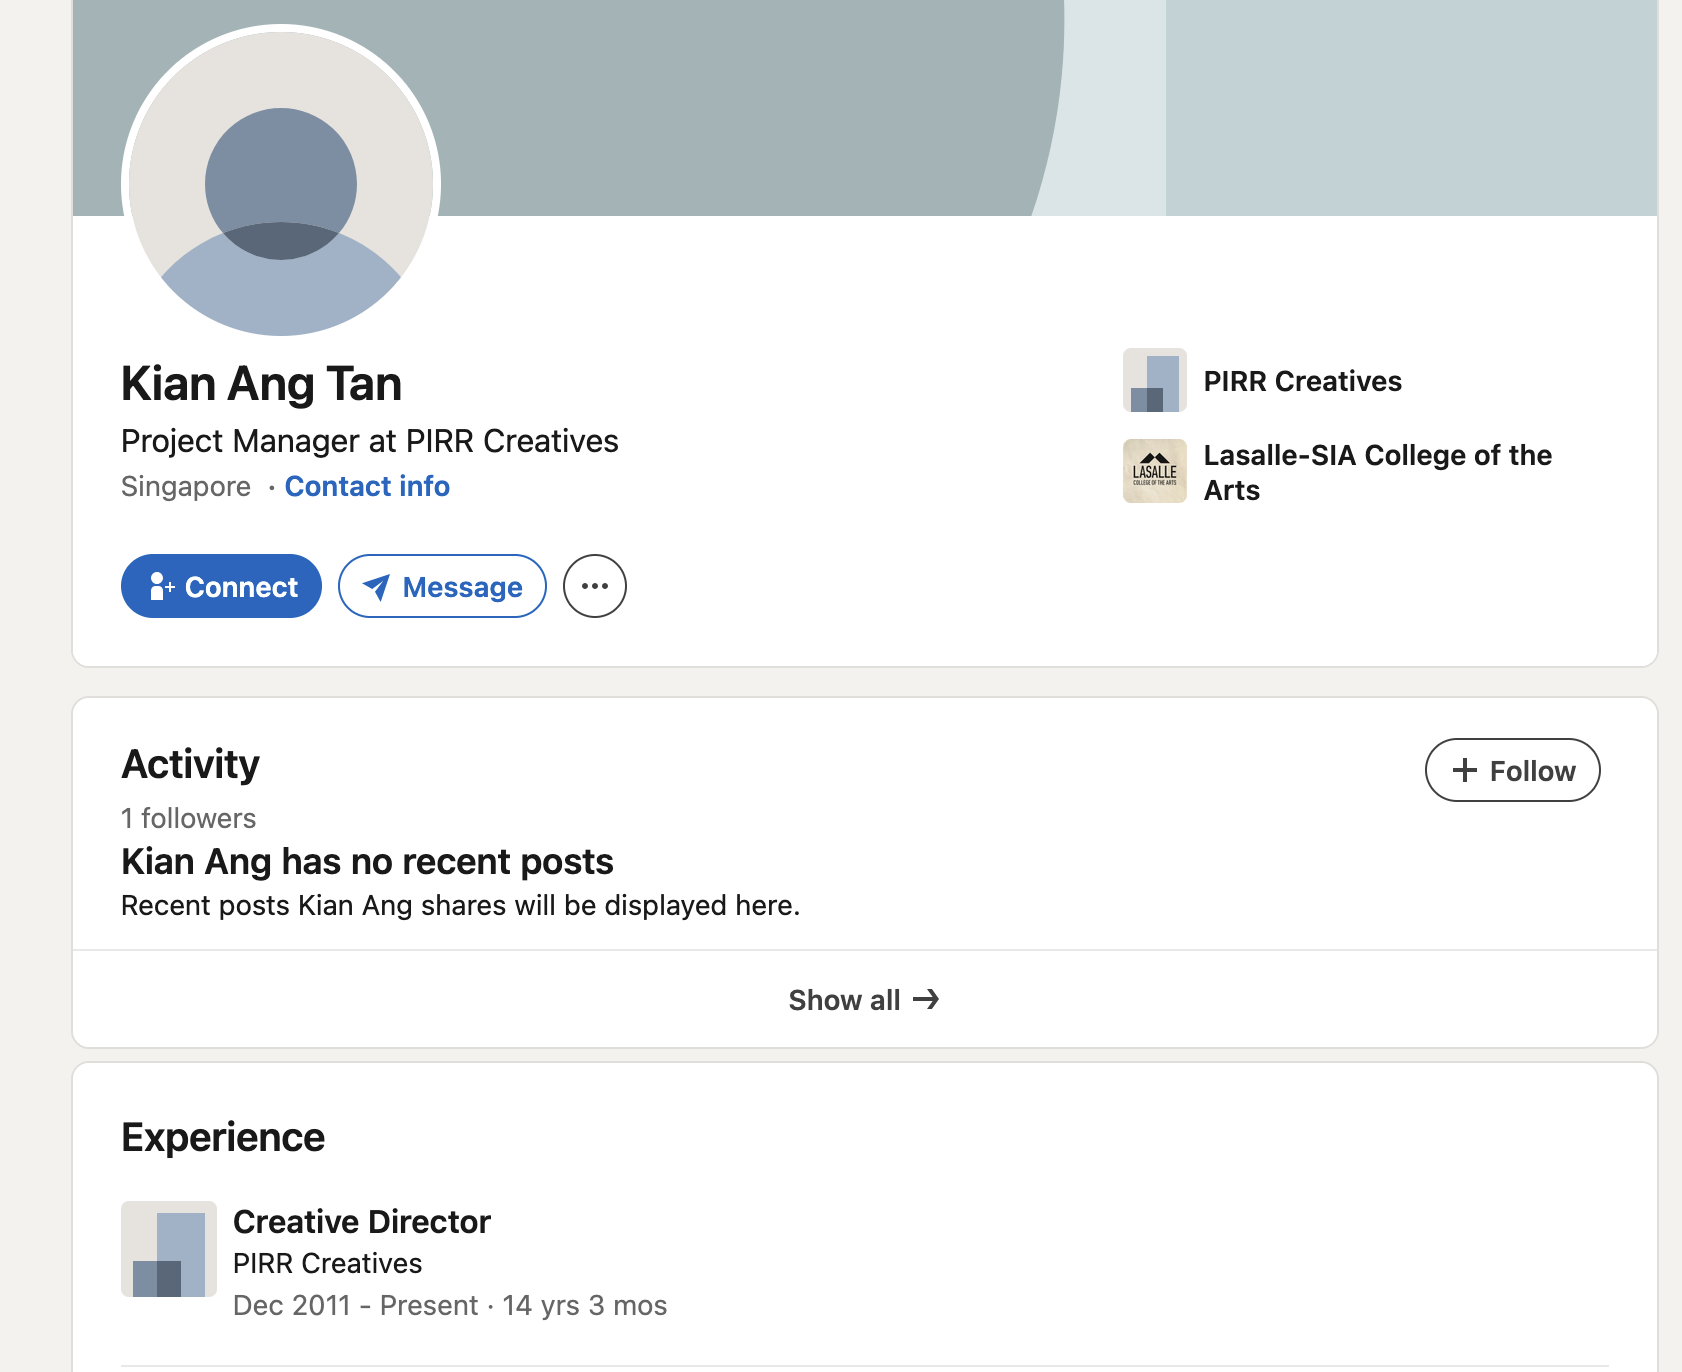Click the Kian Ang Tan profile name
Screen dimensions: 1682x1372
tap(261, 384)
